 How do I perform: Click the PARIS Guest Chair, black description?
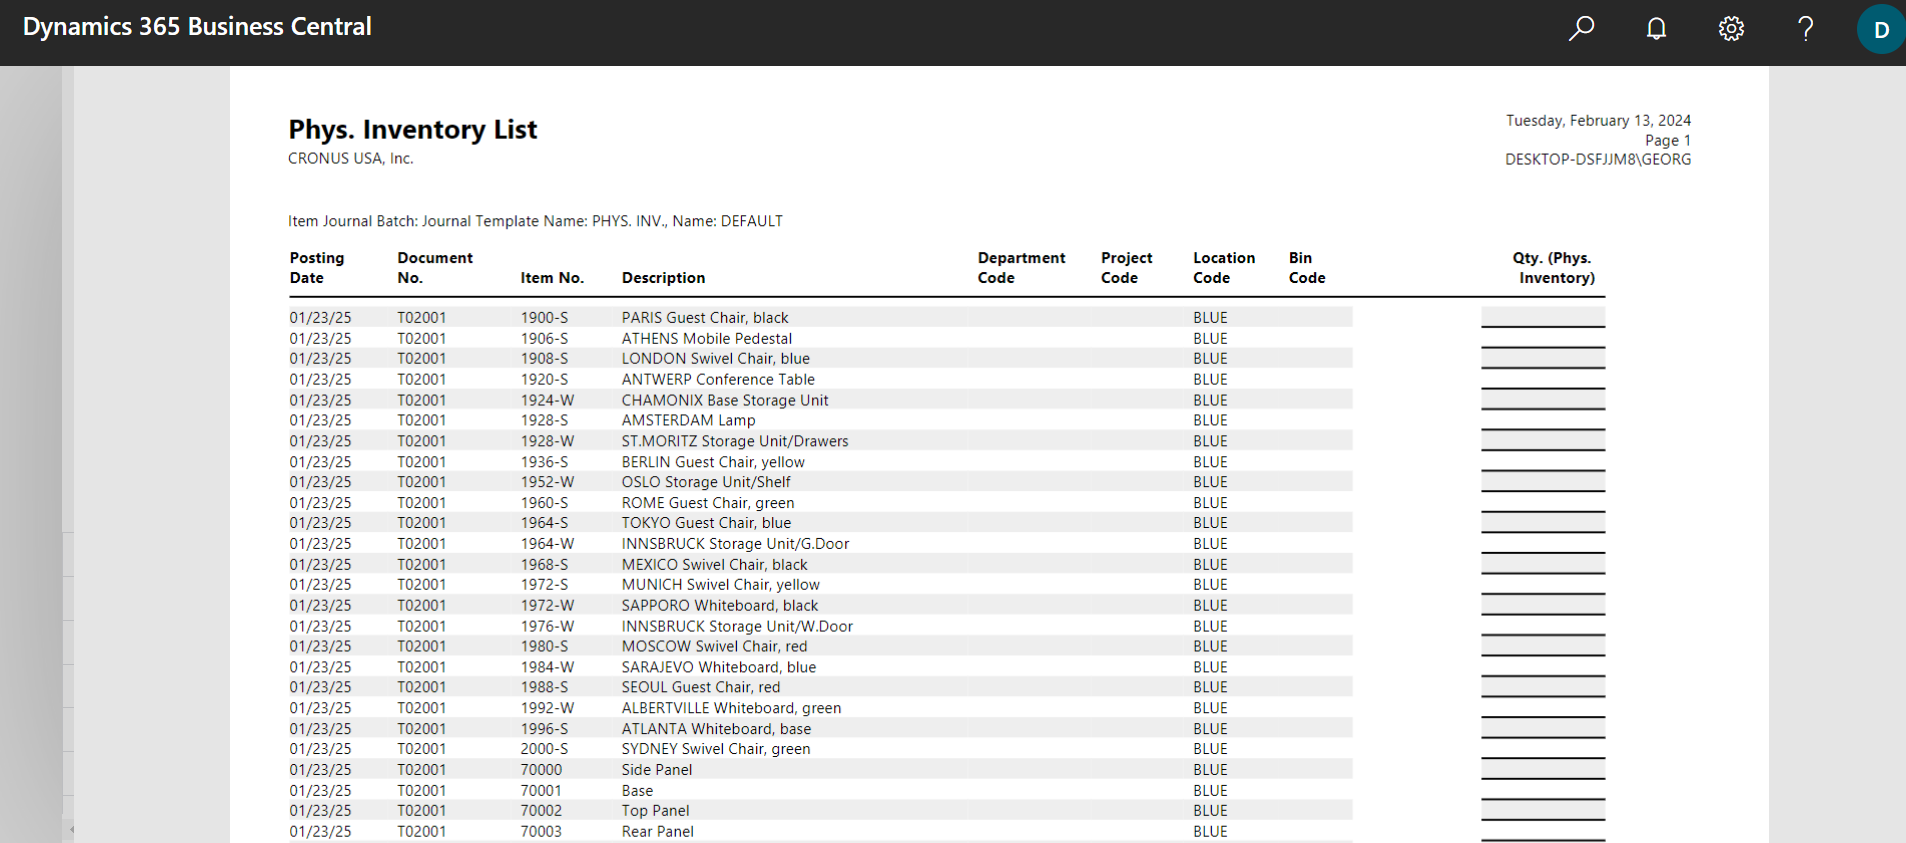click(704, 318)
